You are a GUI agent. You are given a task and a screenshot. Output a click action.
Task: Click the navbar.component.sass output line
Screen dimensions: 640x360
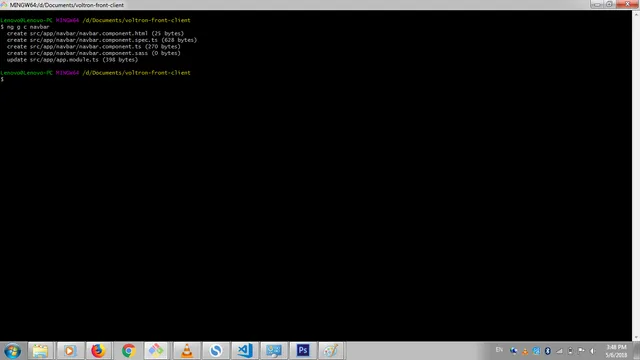[x=93, y=53]
